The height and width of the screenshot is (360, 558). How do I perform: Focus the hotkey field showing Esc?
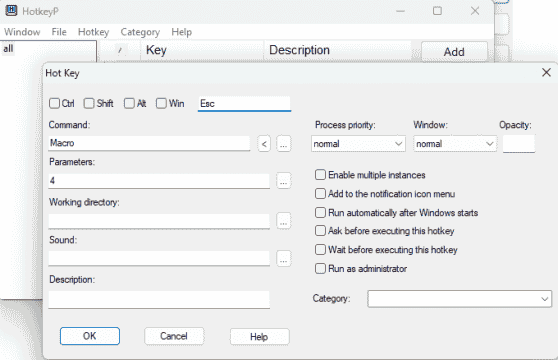click(x=244, y=104)
